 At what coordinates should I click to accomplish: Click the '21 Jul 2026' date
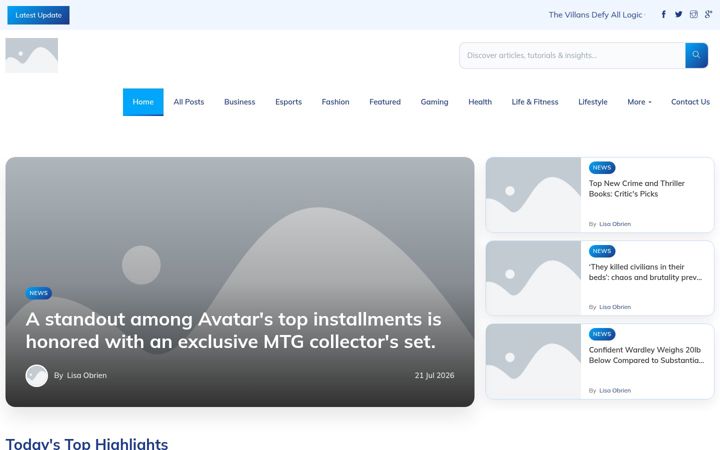(x=434, y=376)
